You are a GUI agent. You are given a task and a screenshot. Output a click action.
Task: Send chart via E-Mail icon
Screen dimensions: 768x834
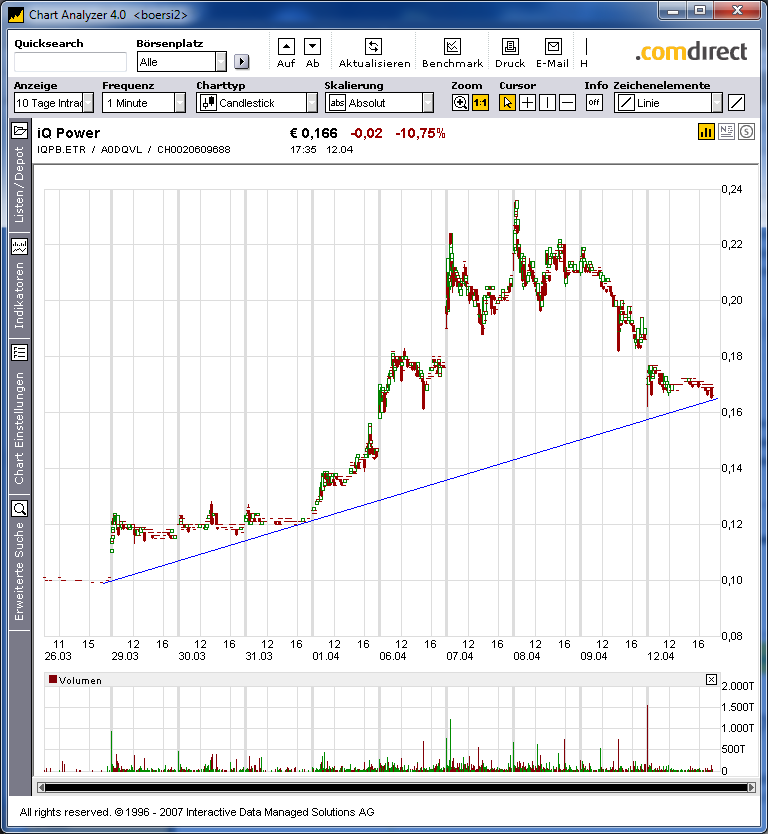(x=552, y=46)
